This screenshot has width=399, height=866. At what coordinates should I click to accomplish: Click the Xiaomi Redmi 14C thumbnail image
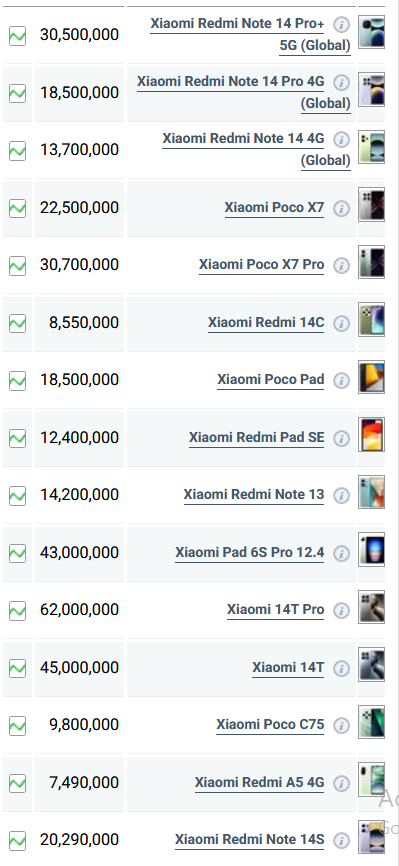(x=371, y=320)
